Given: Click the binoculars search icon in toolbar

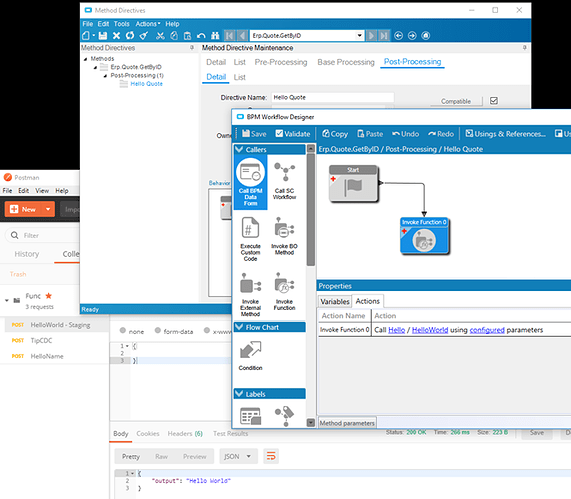Looking at the screenshot, I should click(215, 35).
